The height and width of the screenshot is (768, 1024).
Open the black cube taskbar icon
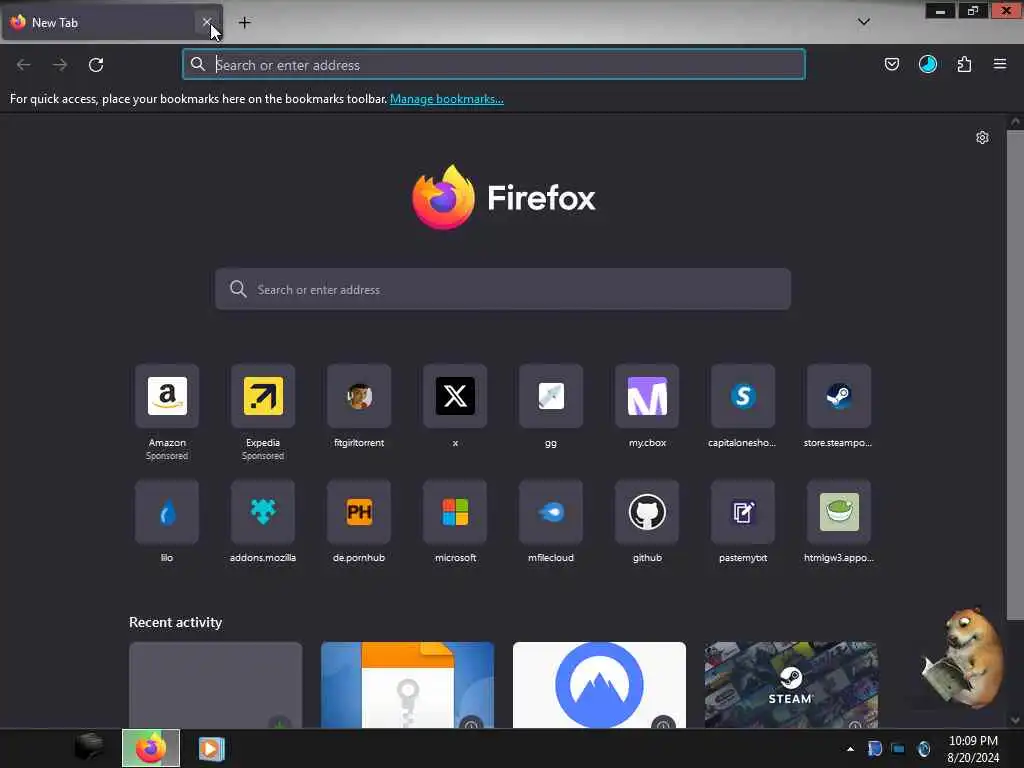pyautogui.click(x=89, y=746)
